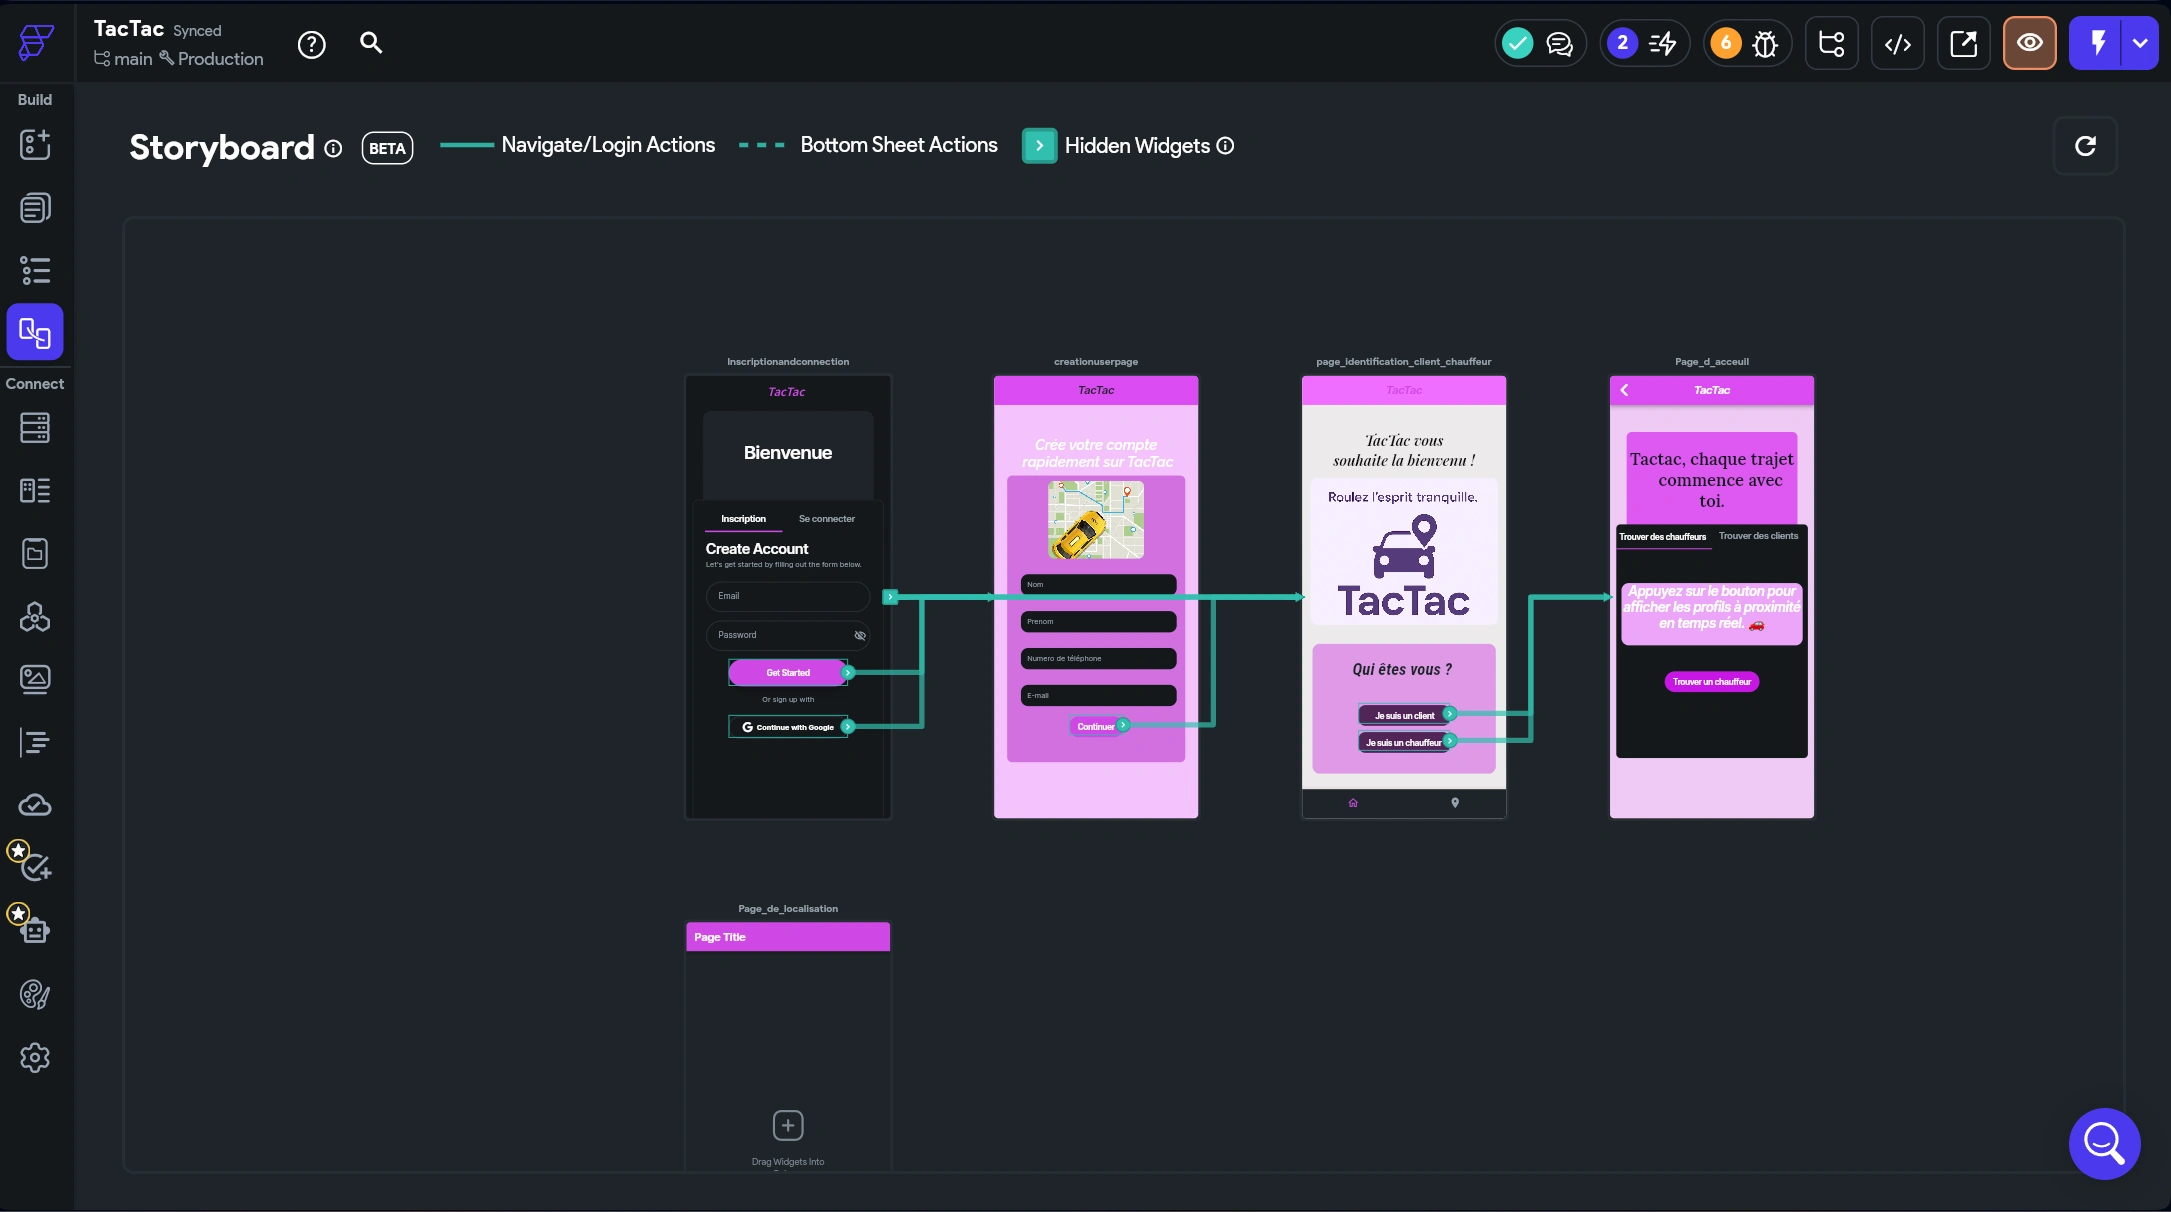This screenshot has width=2171, height=1212.
Task: Click the branching icon in top bar
Action: tap(1831, 43)
